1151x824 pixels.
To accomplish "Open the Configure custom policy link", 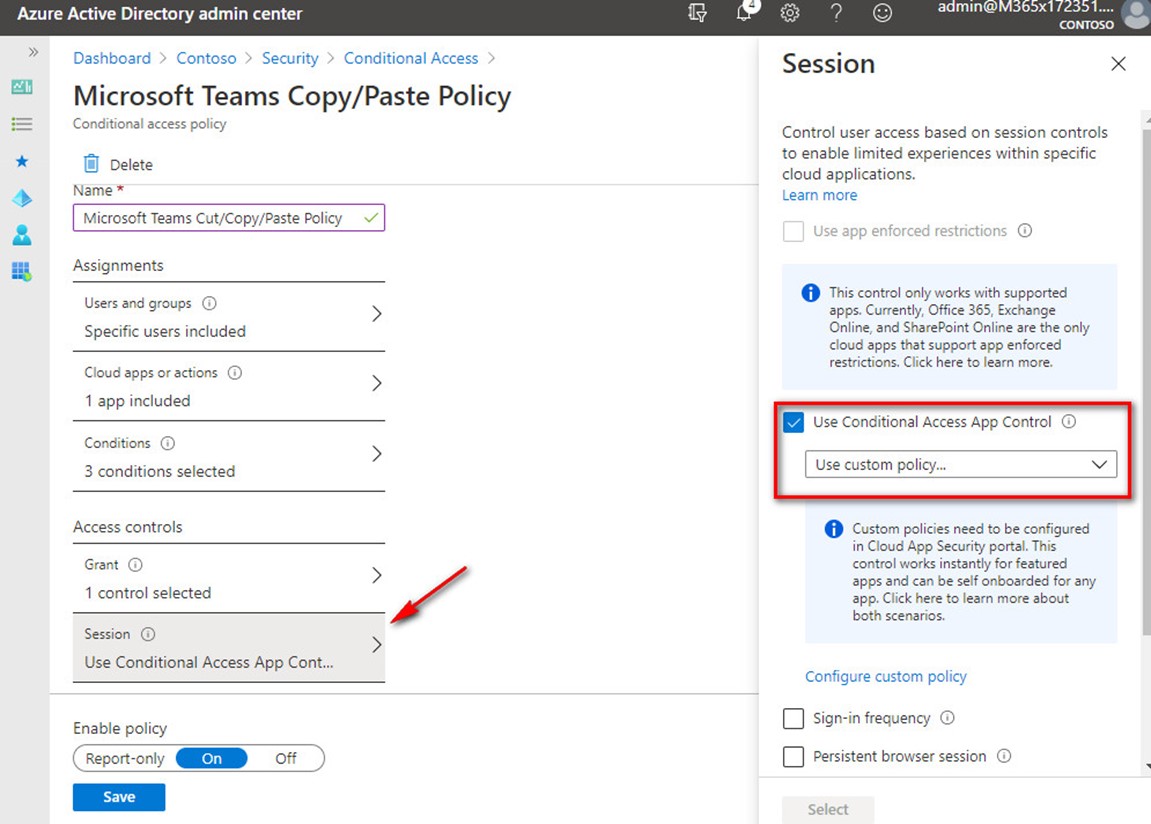I will coord(886,676).
